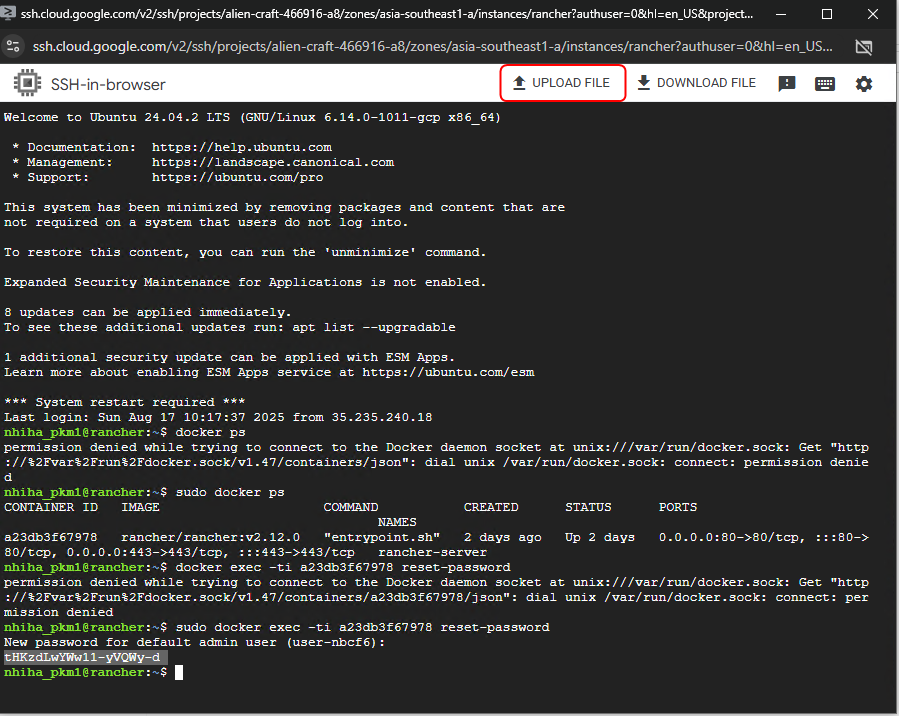The image size is (899, 716).
Task: Open the https://help.ubuntu.com documentation link
Action: [241, 147]
